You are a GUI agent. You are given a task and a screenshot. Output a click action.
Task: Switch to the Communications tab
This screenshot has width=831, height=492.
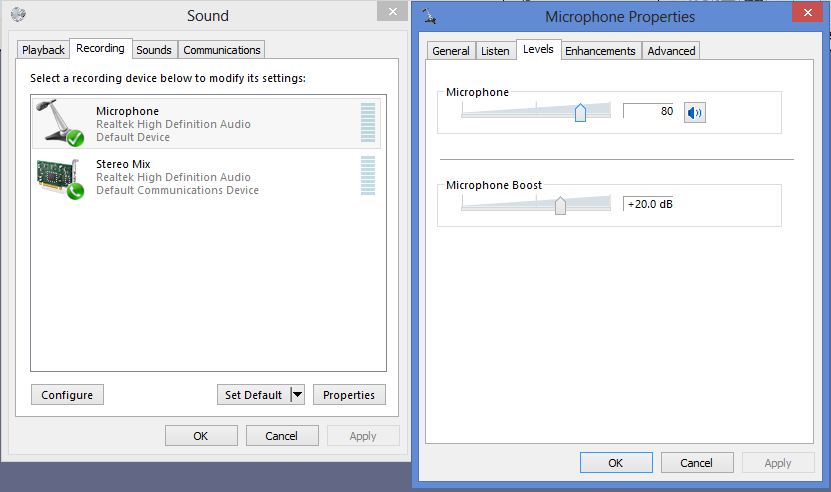222,50
